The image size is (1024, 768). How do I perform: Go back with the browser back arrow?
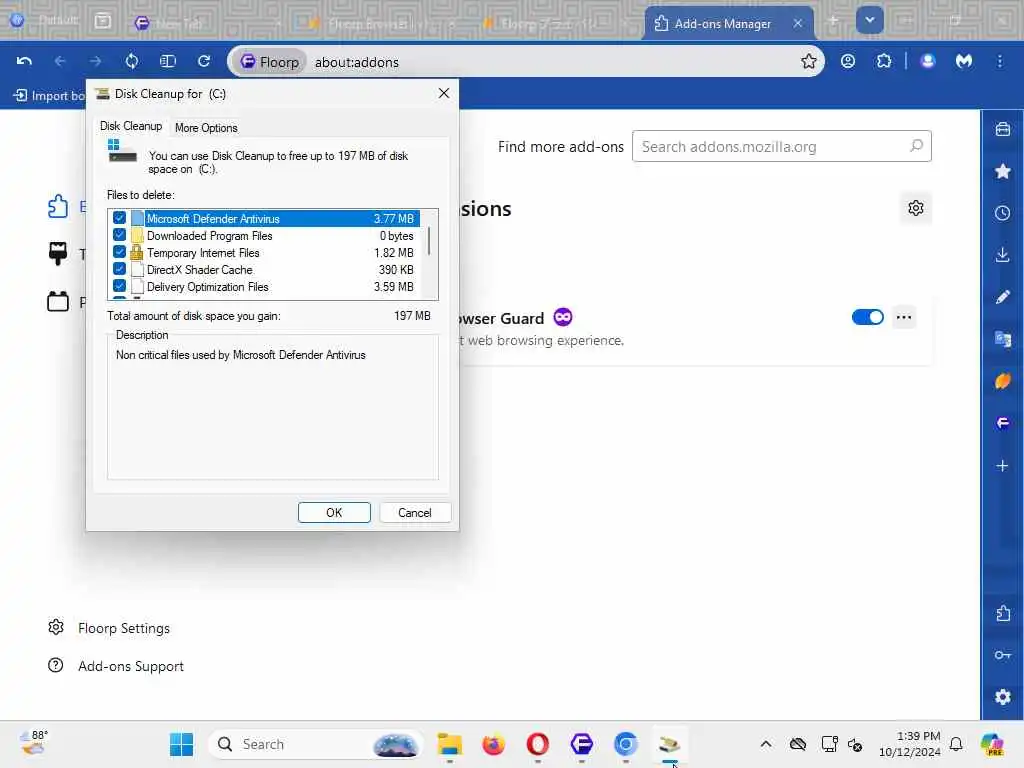click(60, 61)
